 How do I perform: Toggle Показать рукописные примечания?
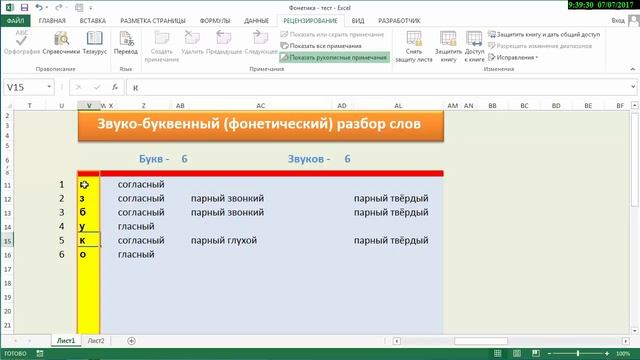[x=334, y=58]
